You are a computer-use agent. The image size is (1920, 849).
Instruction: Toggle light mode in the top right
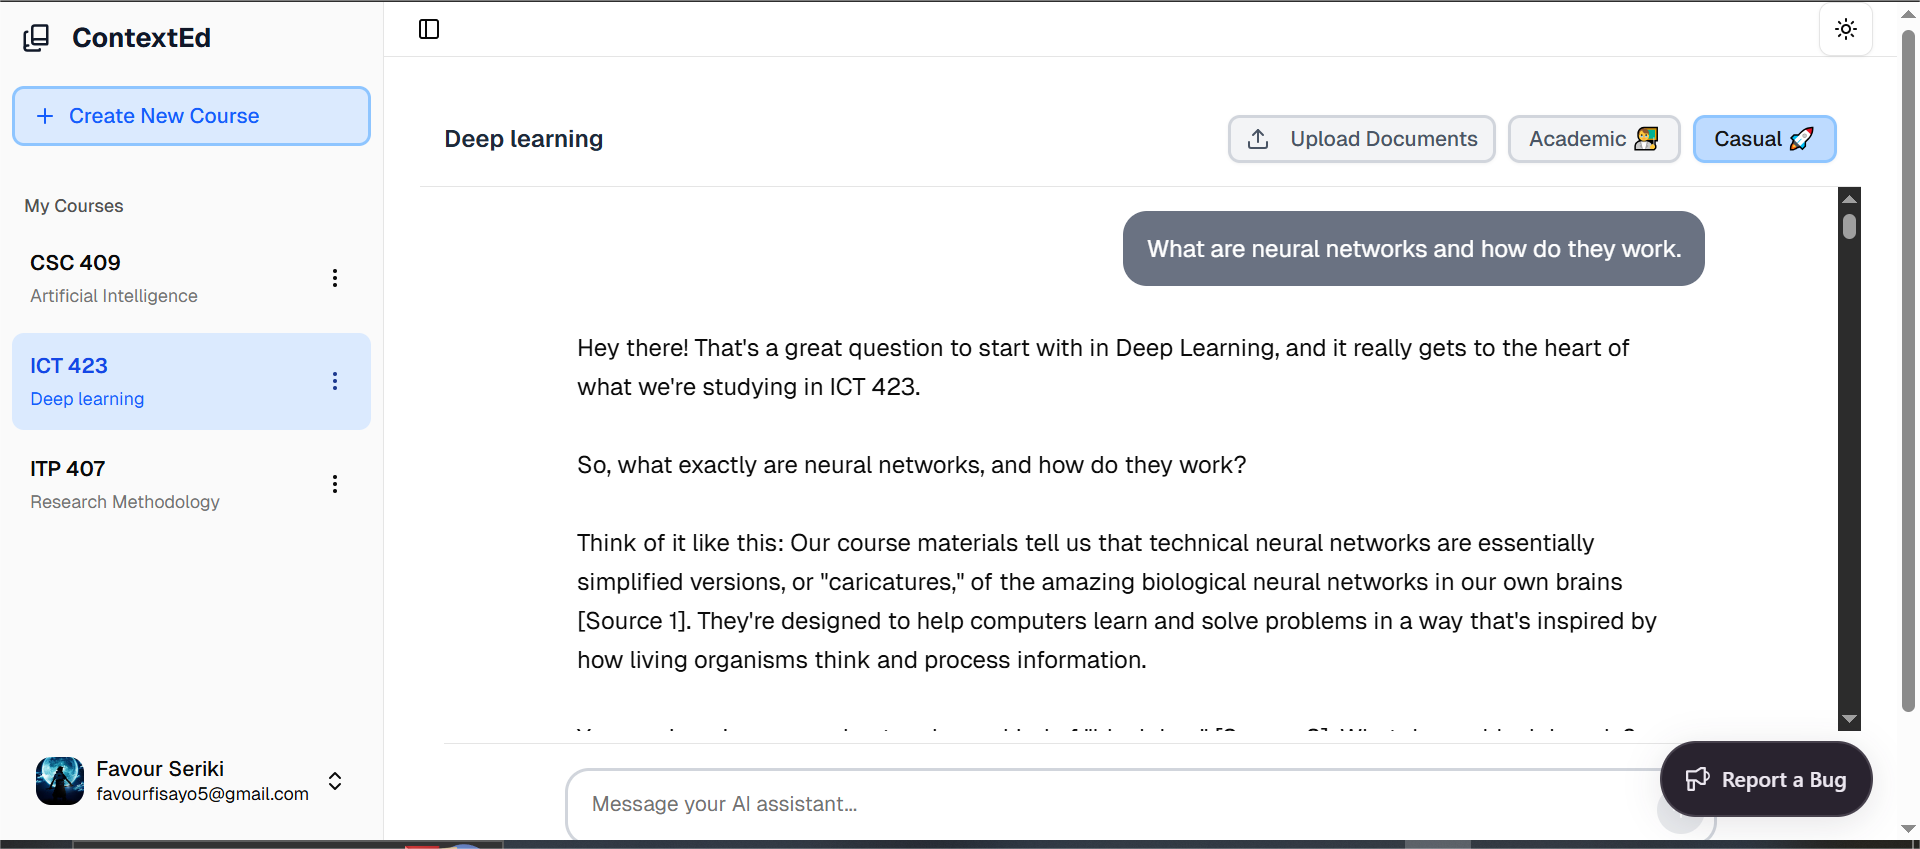pyautogui.click(x=1845, y=29)
